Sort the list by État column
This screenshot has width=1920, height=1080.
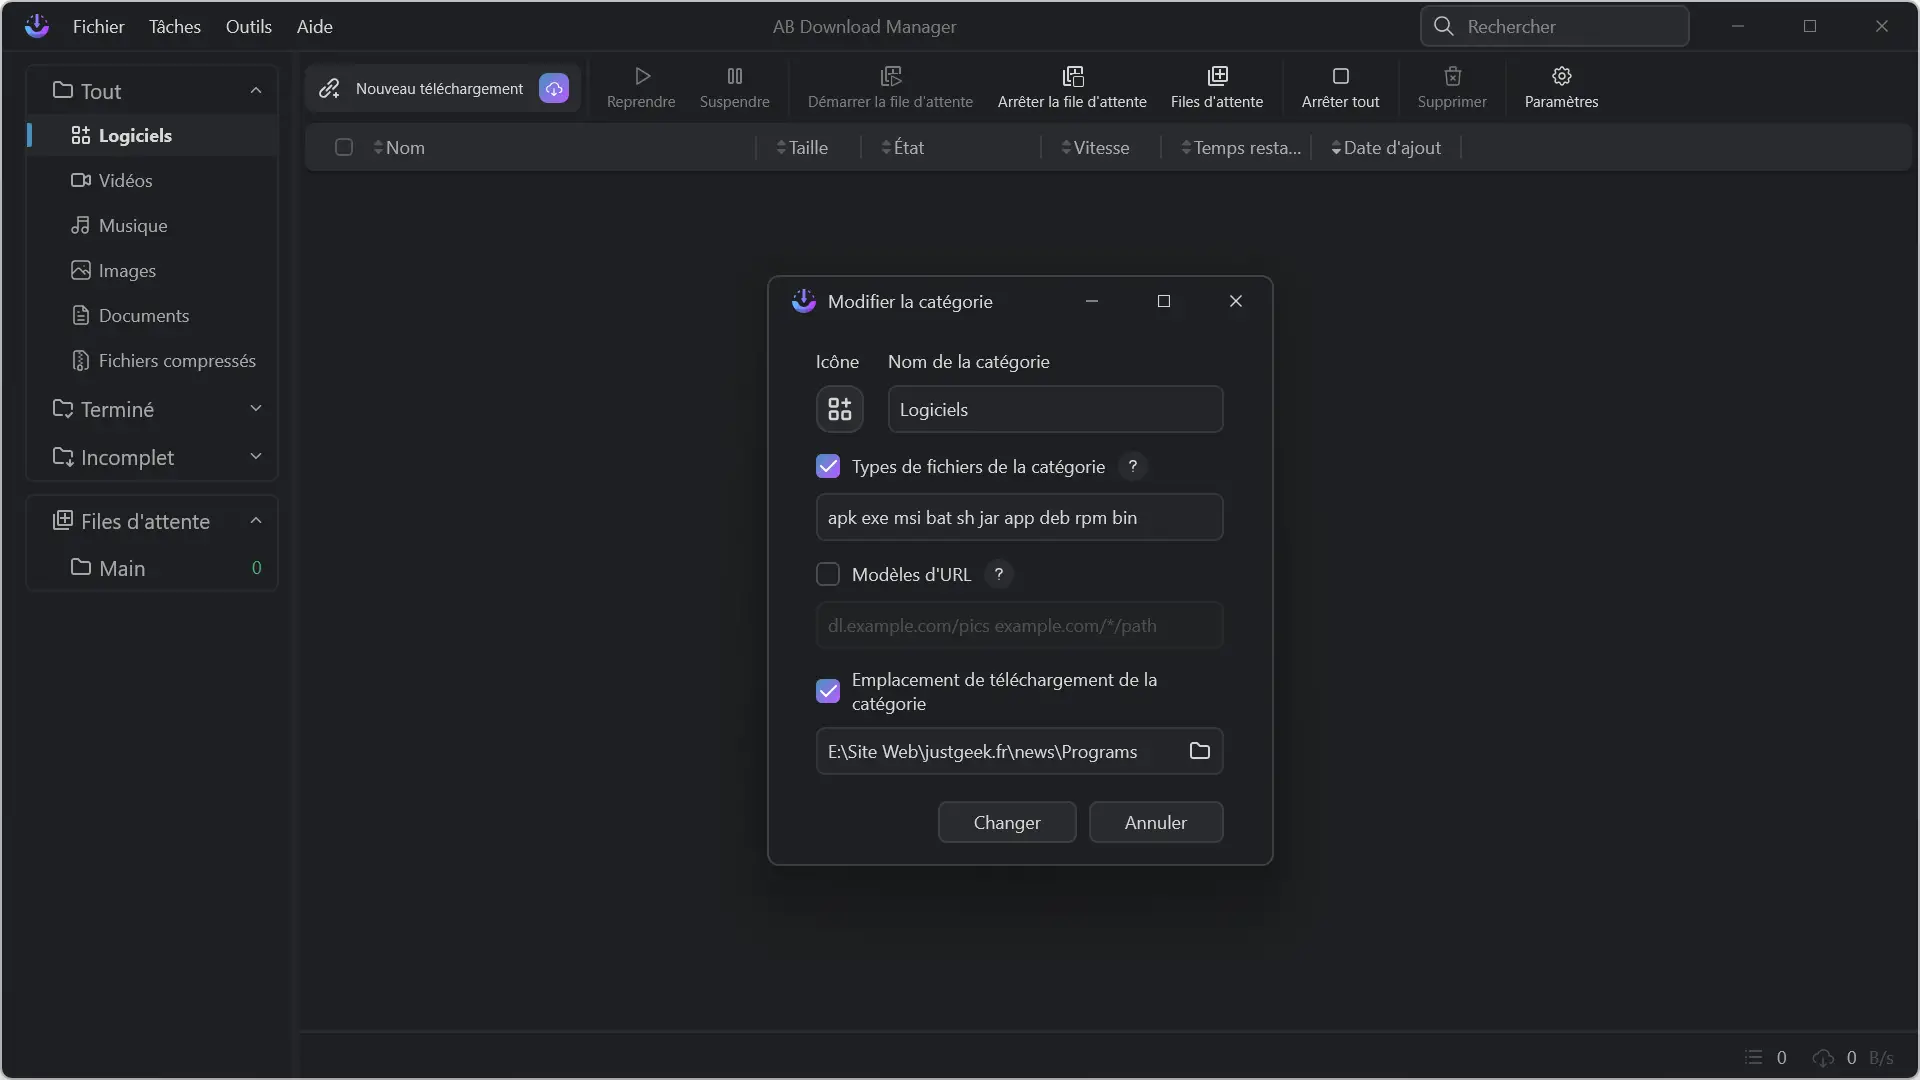coord(902,148)
